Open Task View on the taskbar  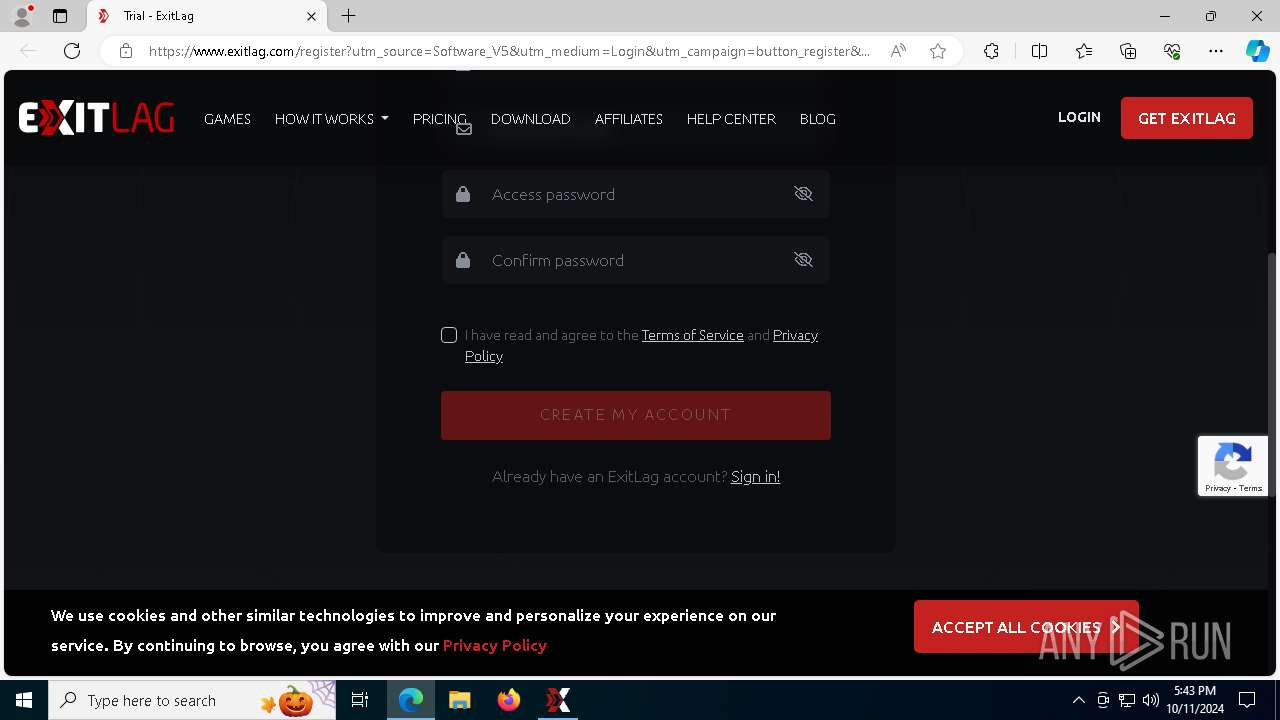(360, 700)
